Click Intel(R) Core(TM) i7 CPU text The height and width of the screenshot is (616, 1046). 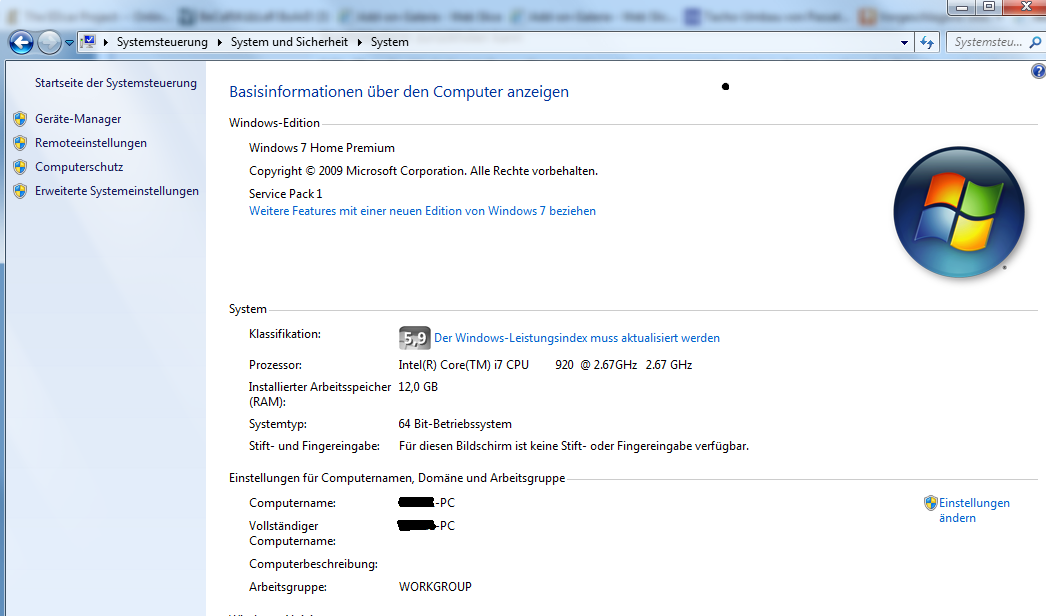(464, 365)
